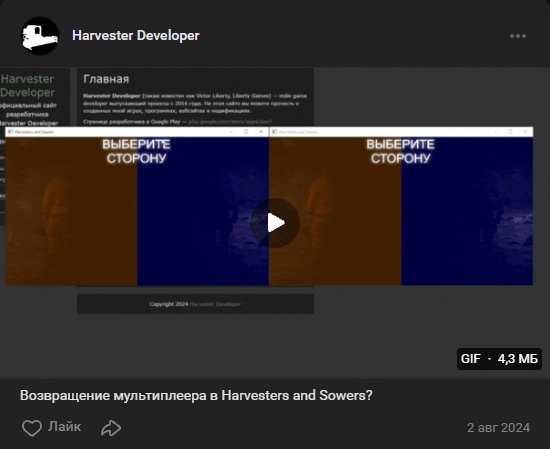
Task: Click the GIF 4,3 МБ badge
Action: click(x=499, y=359)
